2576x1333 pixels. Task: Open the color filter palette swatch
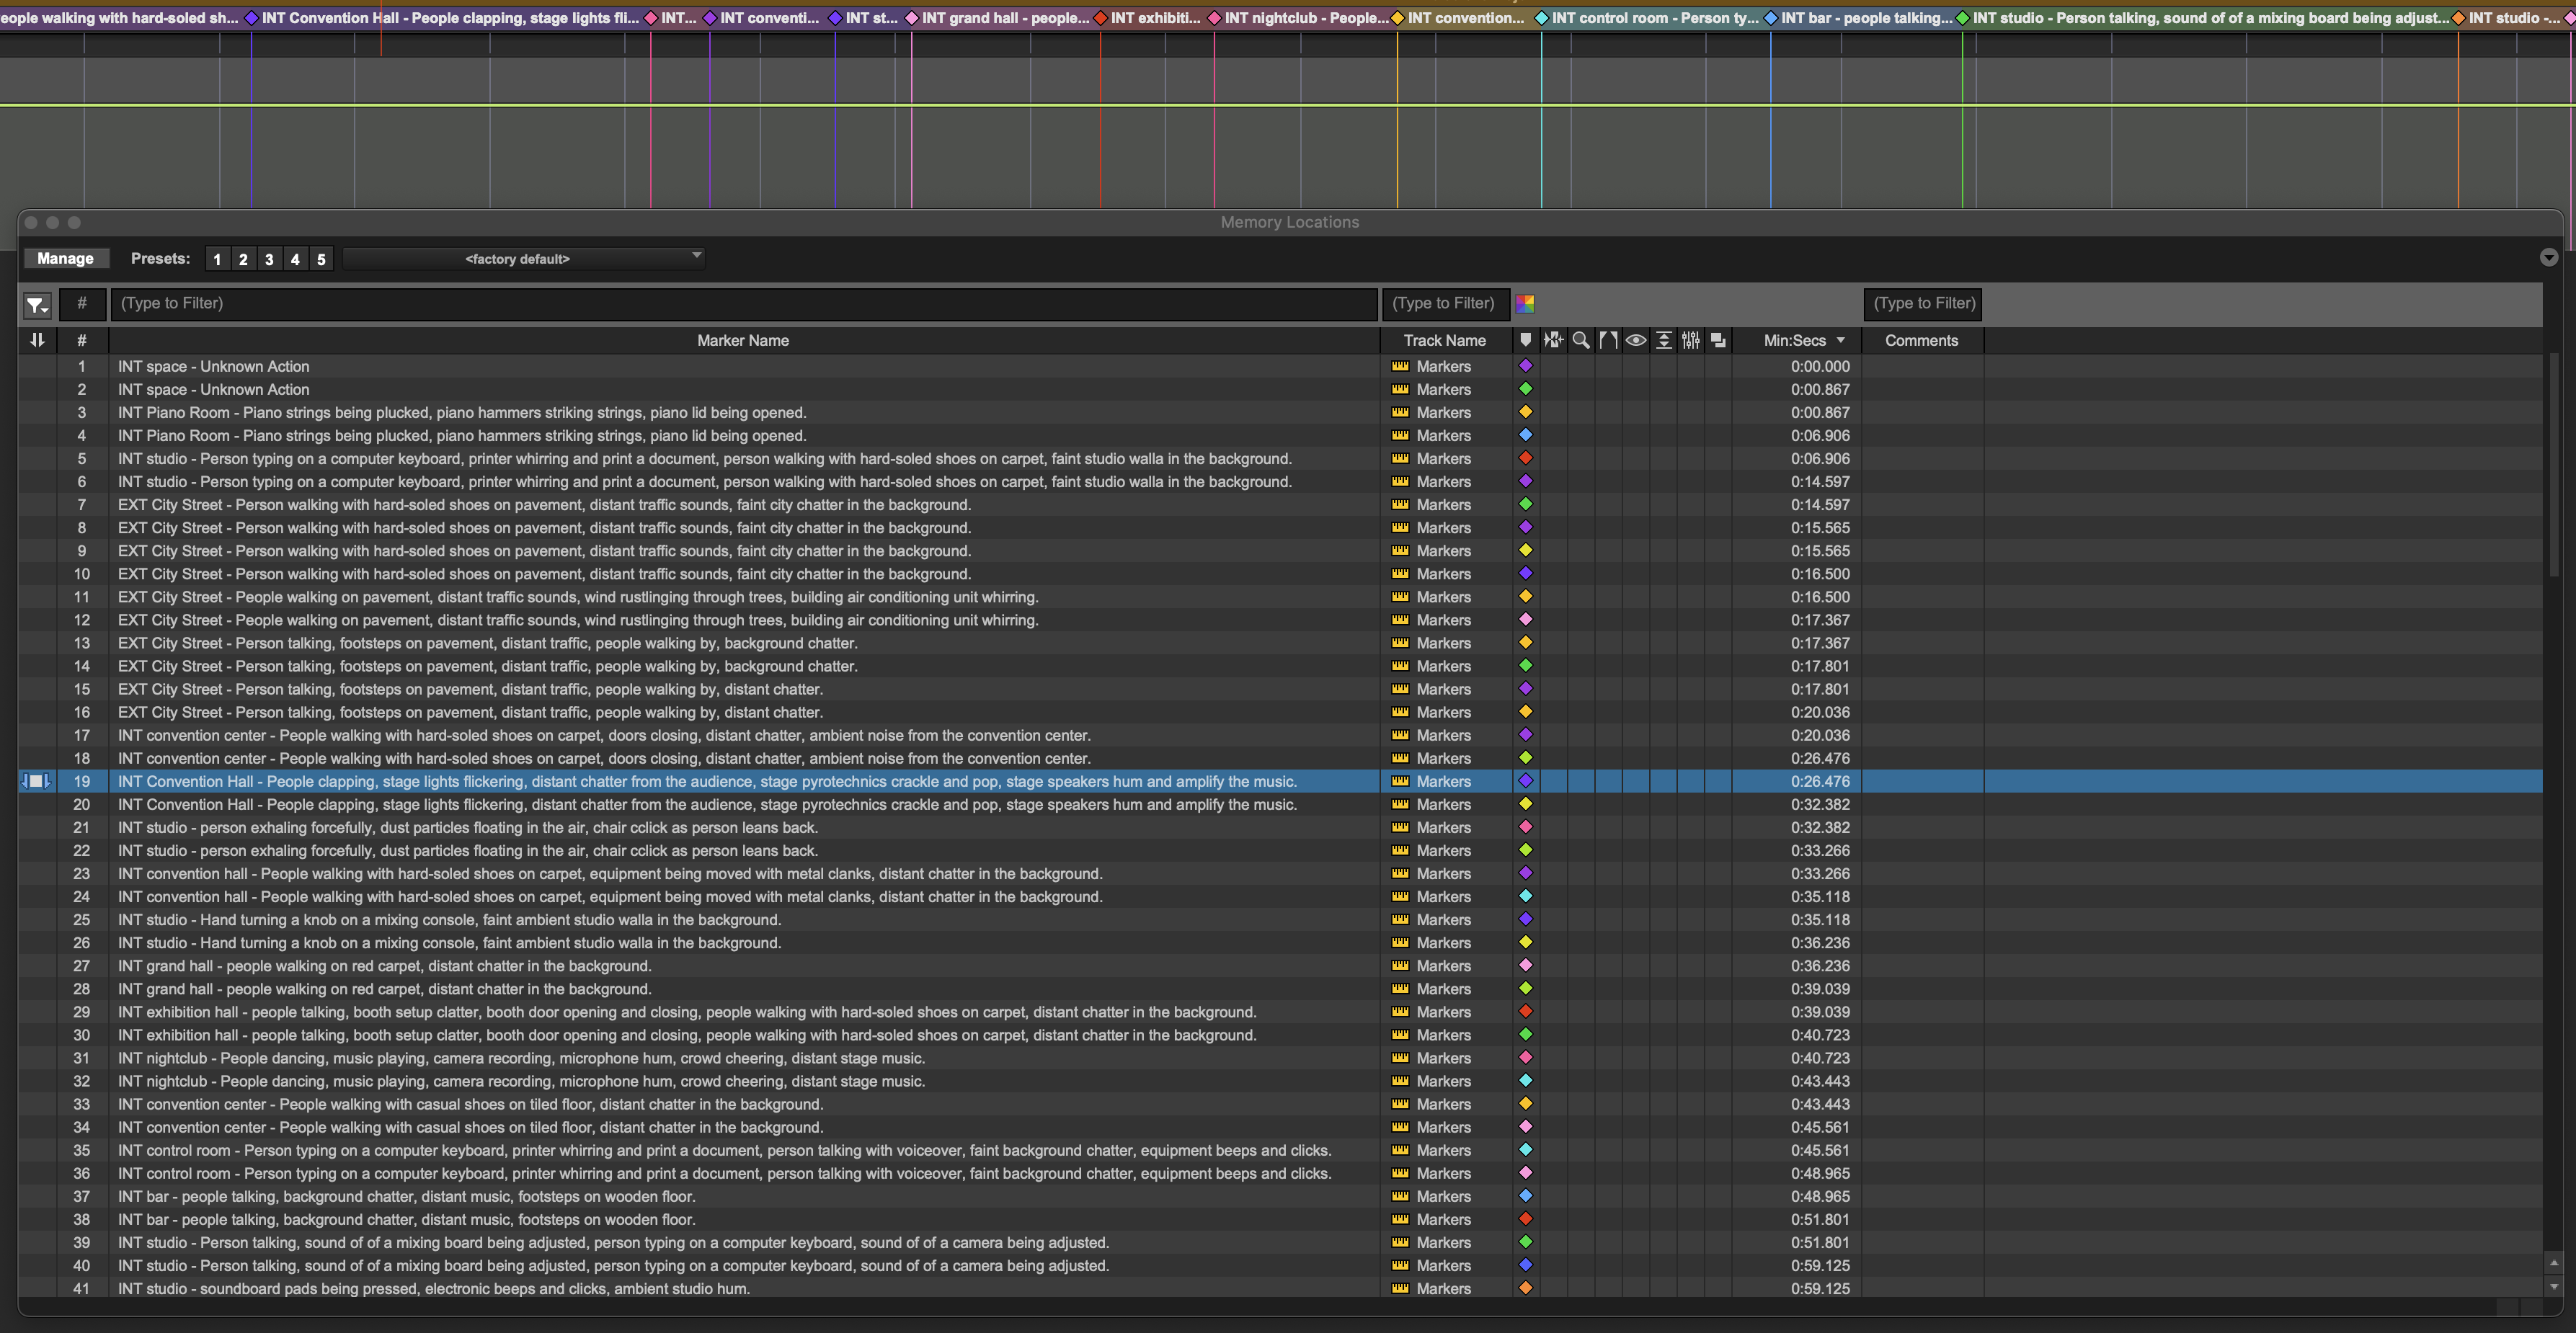click(x=1525, y=304)
